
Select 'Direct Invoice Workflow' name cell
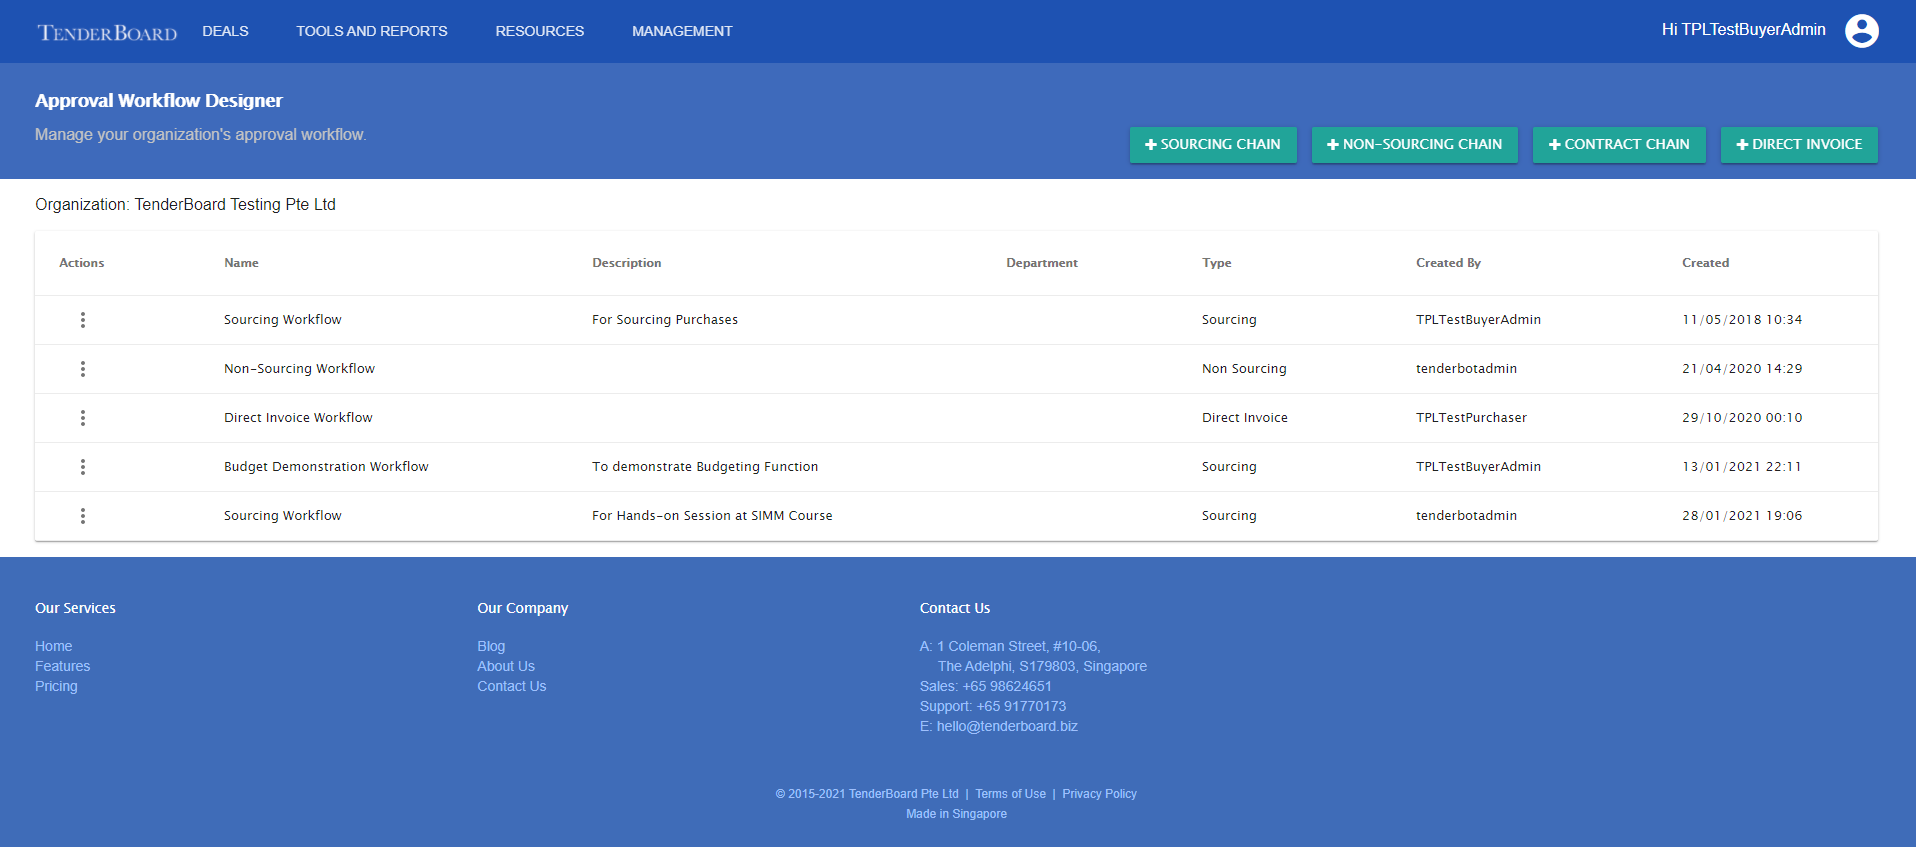pyautogui.click(x=298, y=418)
